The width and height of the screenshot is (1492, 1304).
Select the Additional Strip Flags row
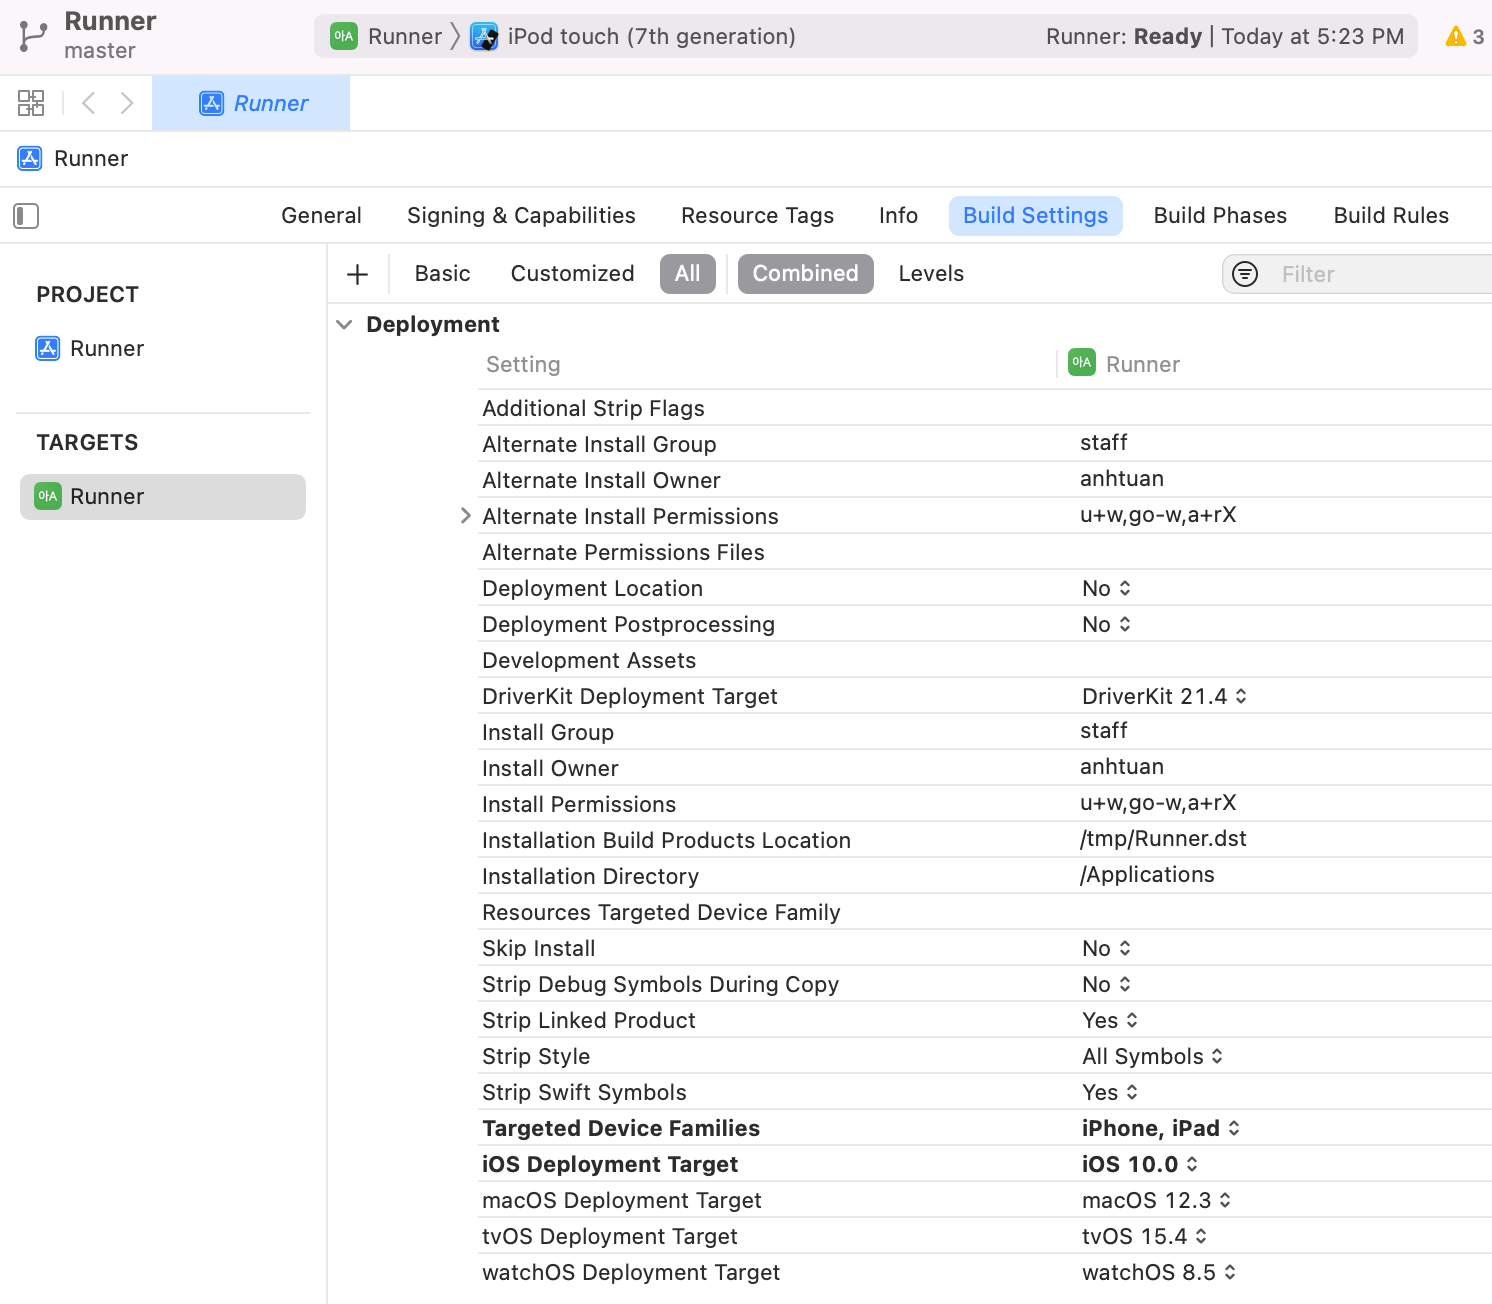tap(985, 408)
